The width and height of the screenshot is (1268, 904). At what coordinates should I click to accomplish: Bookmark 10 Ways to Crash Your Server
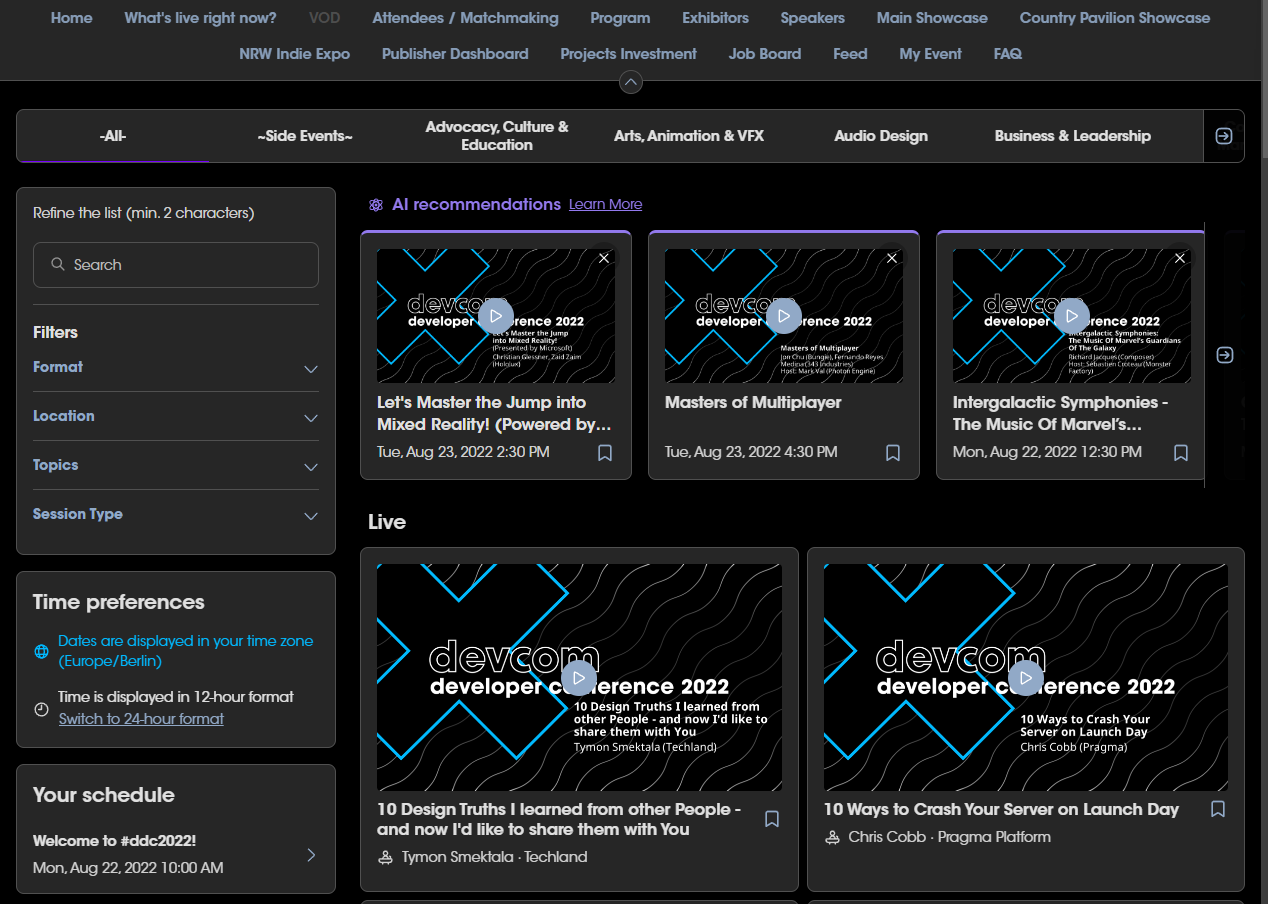coord(1218,808)
